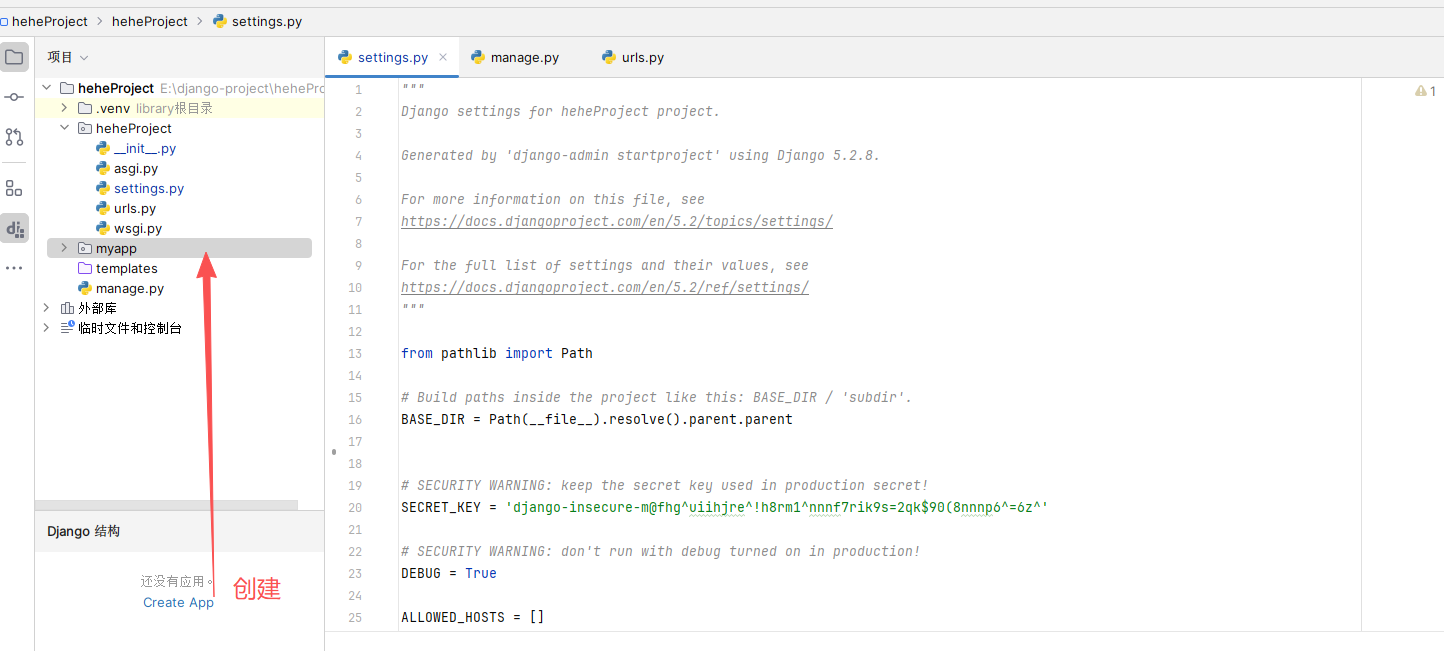Place cursor on DEBUG = True line
Screen dimensions: 1444x651
tap(449, 573)
